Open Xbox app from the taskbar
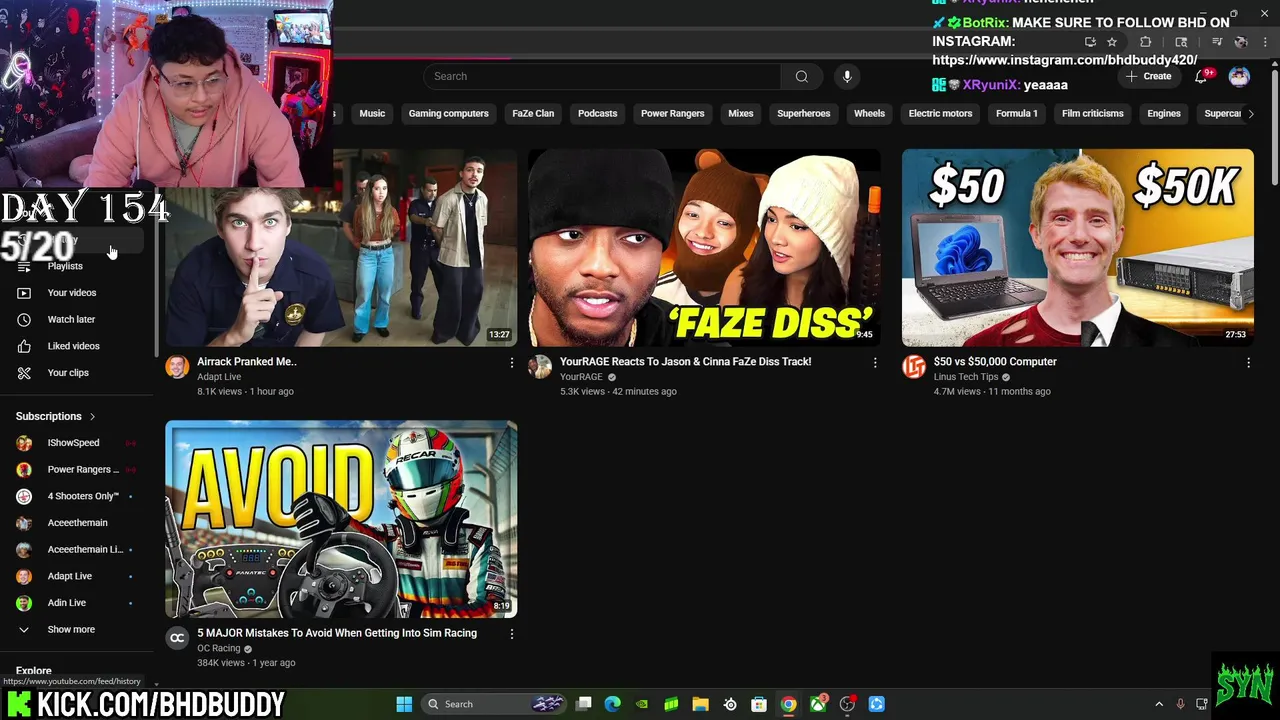Screen dimensions: 1280x720 pos(818,704)
